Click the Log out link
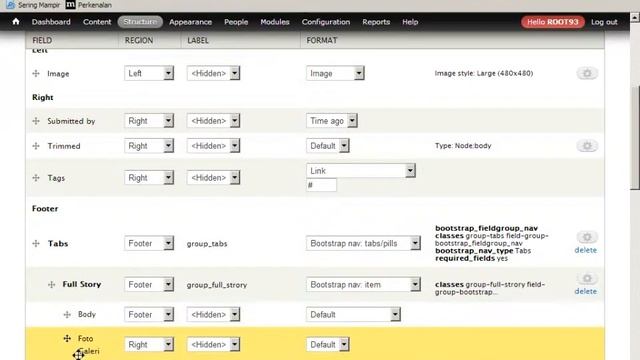 604,22
